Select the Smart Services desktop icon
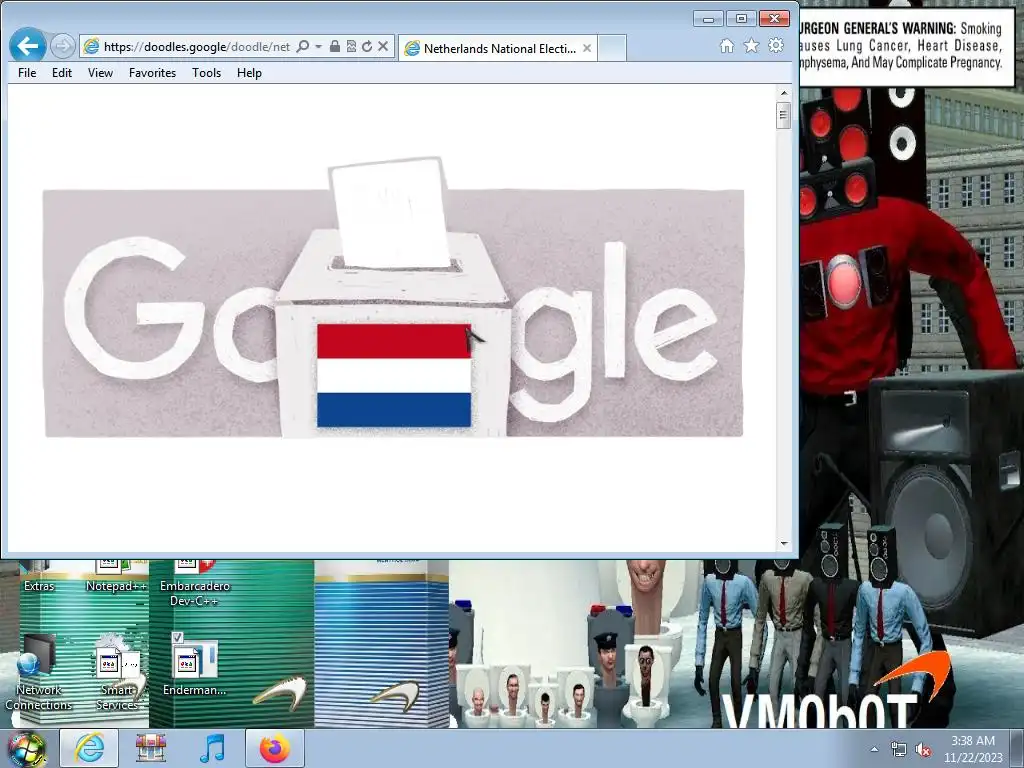 click(x=117, y=673)
